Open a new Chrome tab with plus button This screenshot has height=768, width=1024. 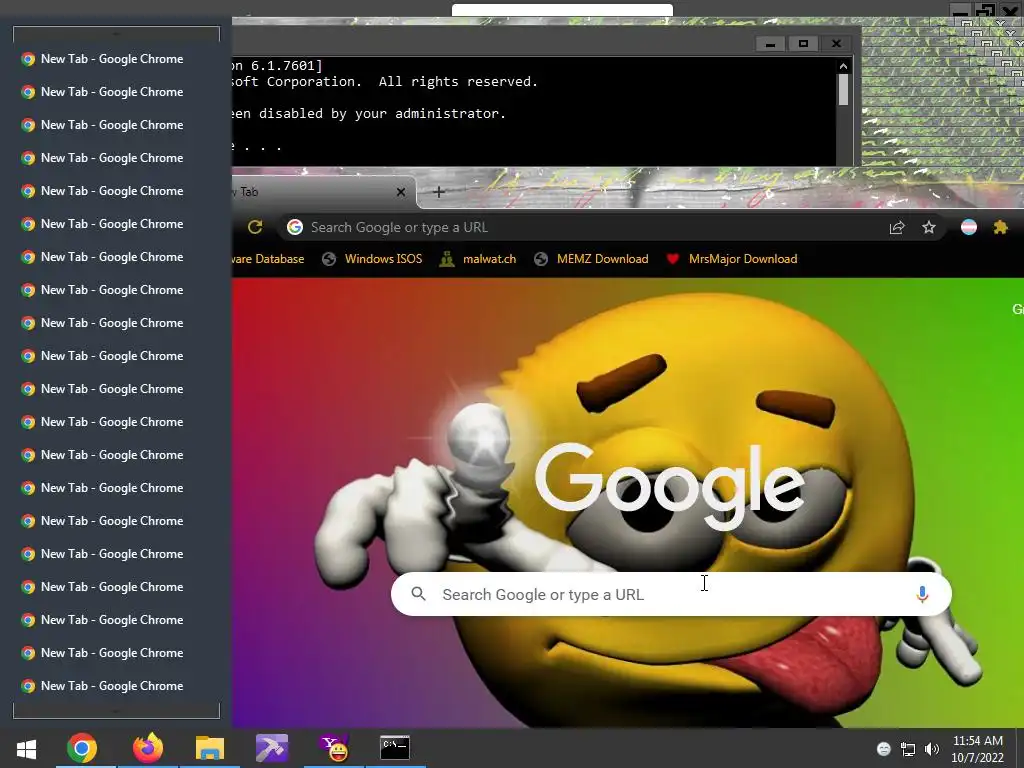click(439, 192)
